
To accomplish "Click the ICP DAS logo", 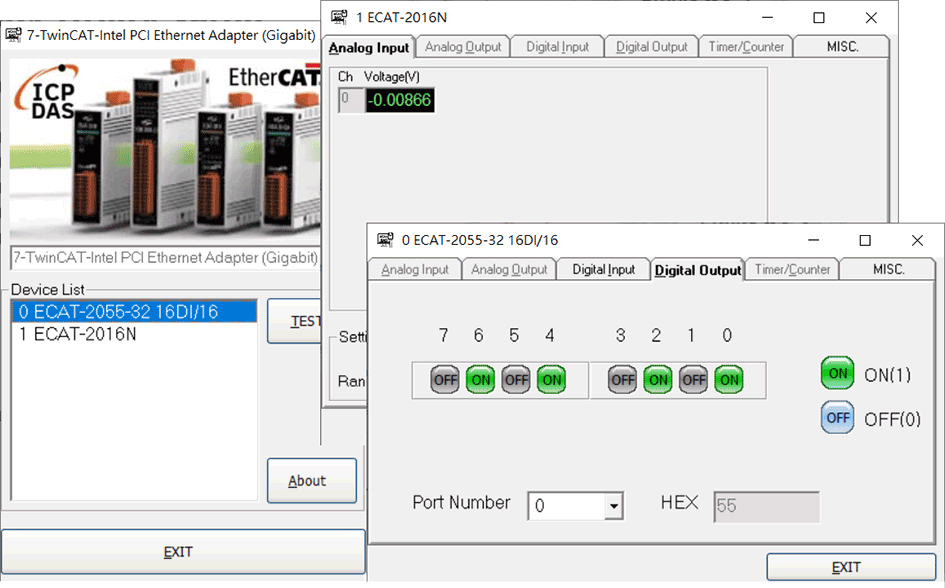I will [48, 94].
